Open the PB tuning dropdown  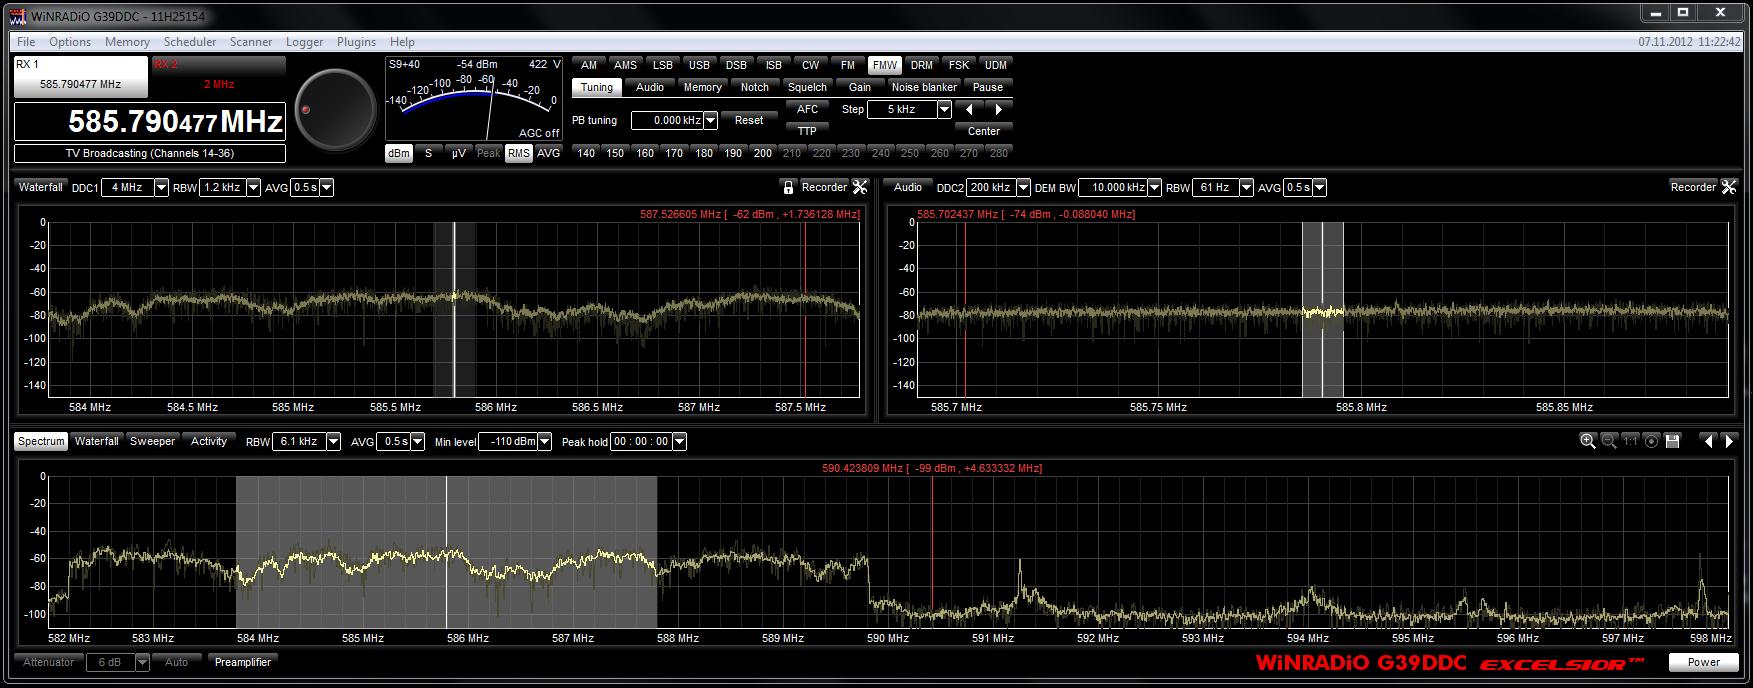[x=711, y=121]
